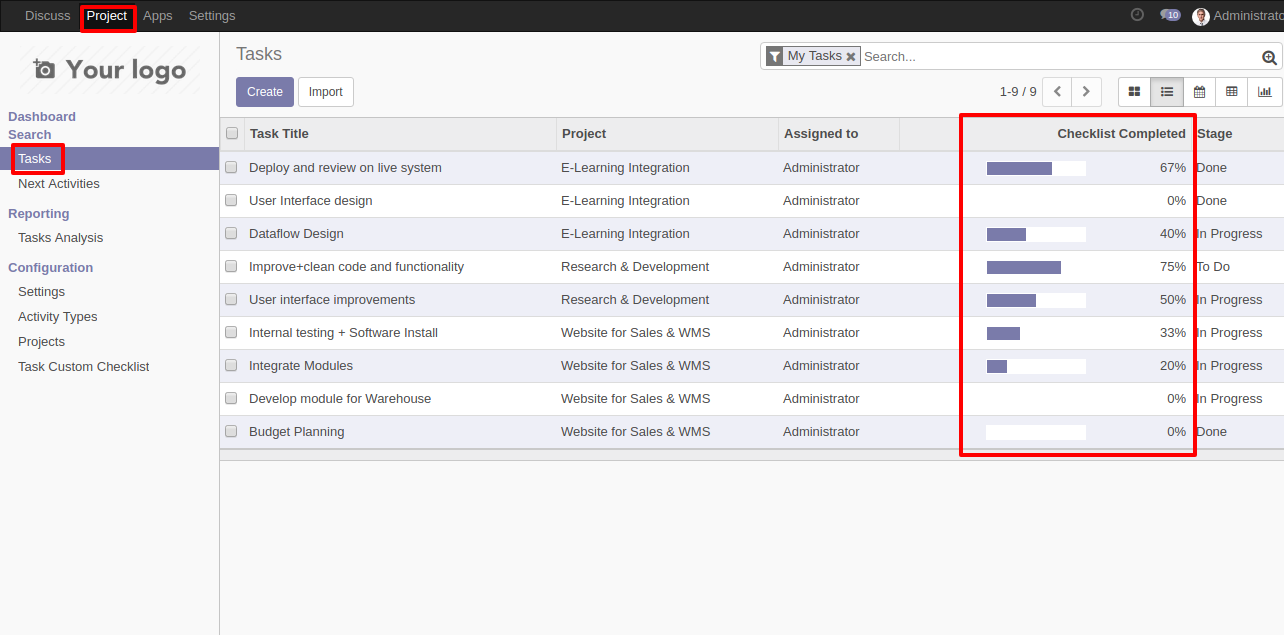Click the search magnifier icon
This screenshot has height=635, width=1284.
click(1270, 57)
